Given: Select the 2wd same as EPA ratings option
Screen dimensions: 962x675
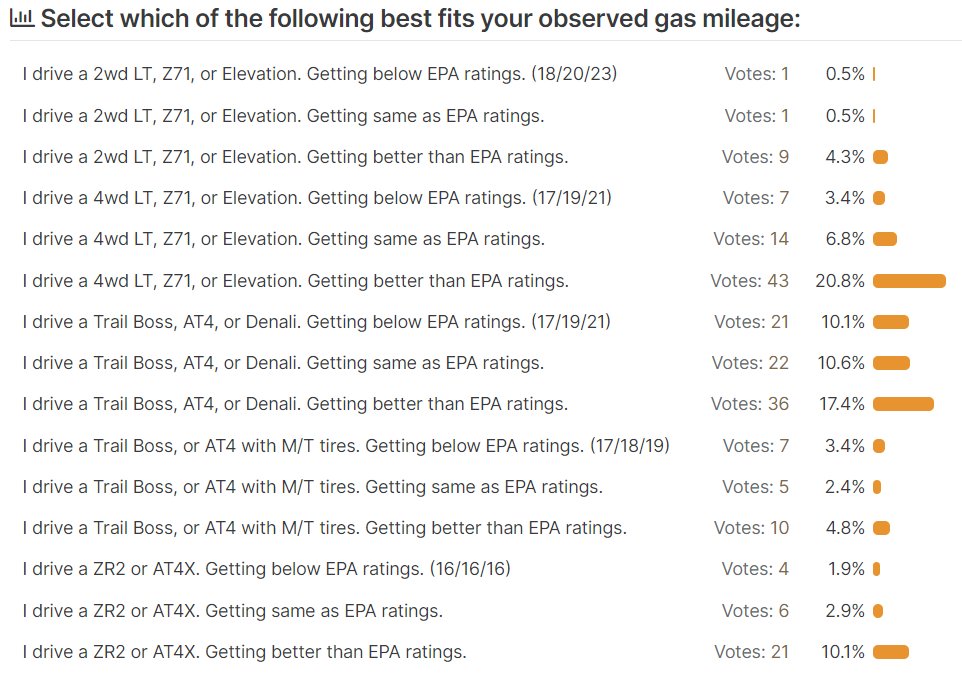Looking at the screenshot, I should 283,116.
